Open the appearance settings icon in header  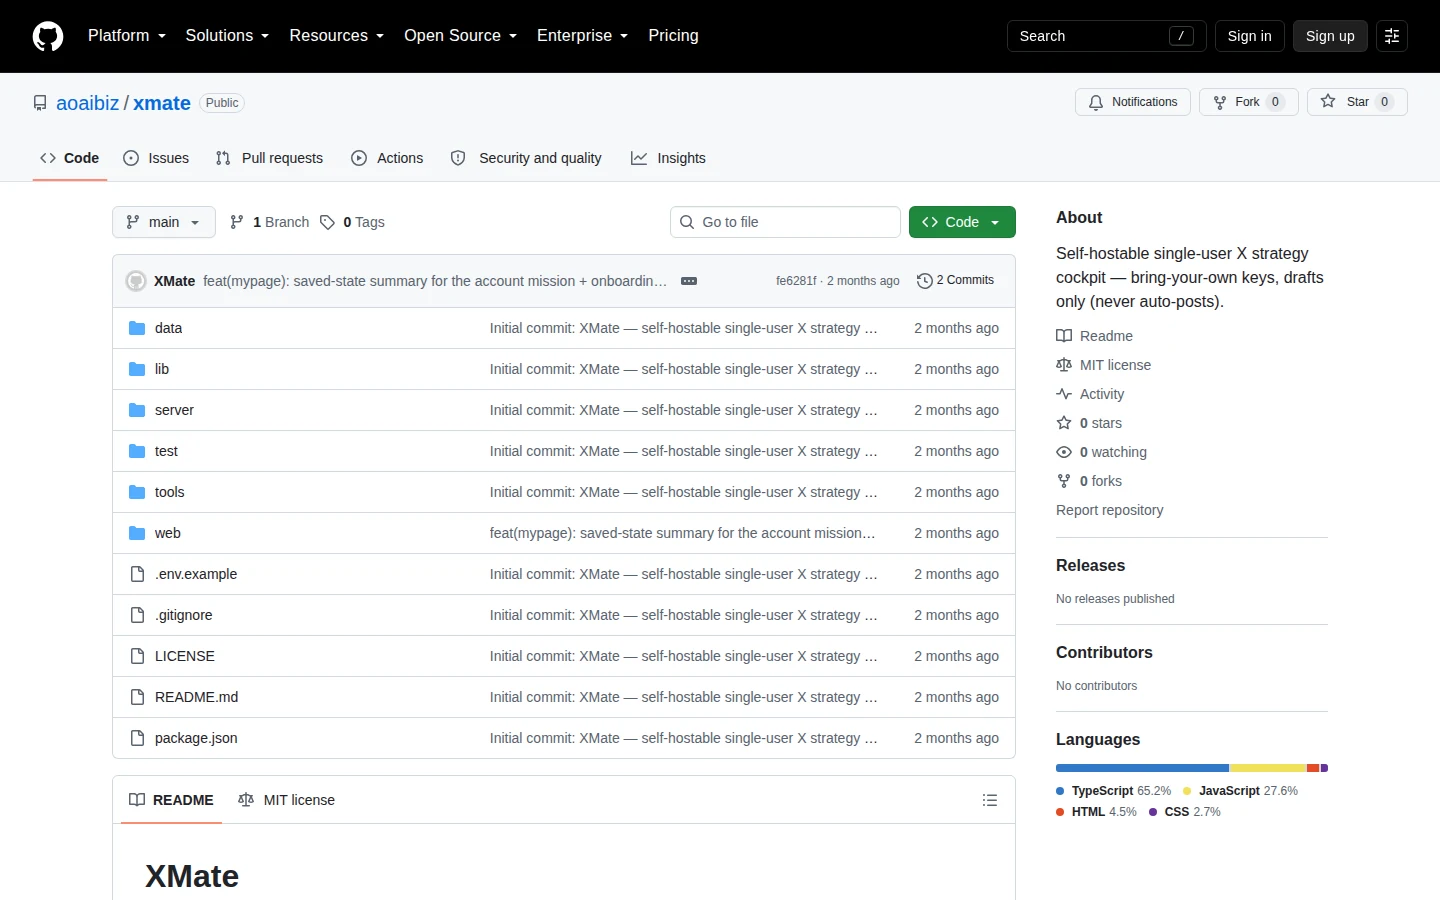[1392, 36]
